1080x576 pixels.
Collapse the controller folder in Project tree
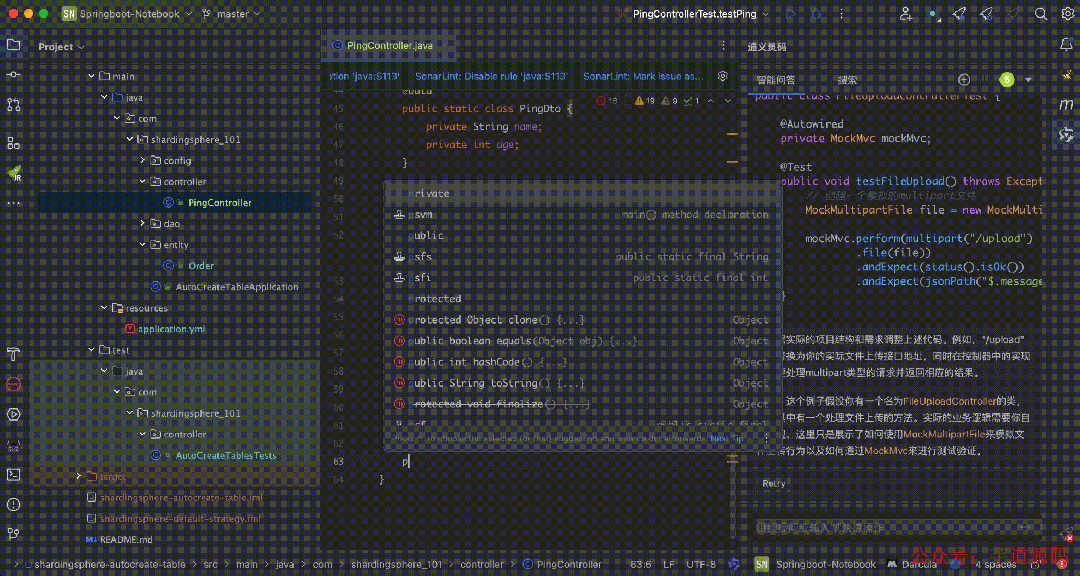pyautogui.click(x=142, y=181)
